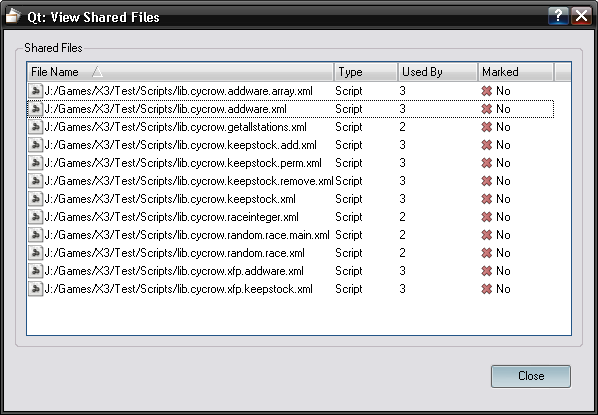The width and height of the screenshot is (598, 415).
Task: Click red X marked icon for keepstock.perm.xml
Action: pyautogui.click(x=487, y=163)
